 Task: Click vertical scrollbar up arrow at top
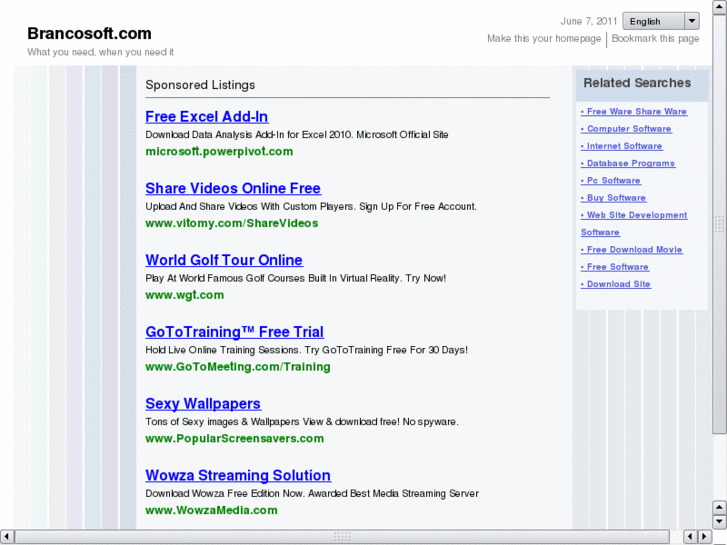tap(719, 7)
